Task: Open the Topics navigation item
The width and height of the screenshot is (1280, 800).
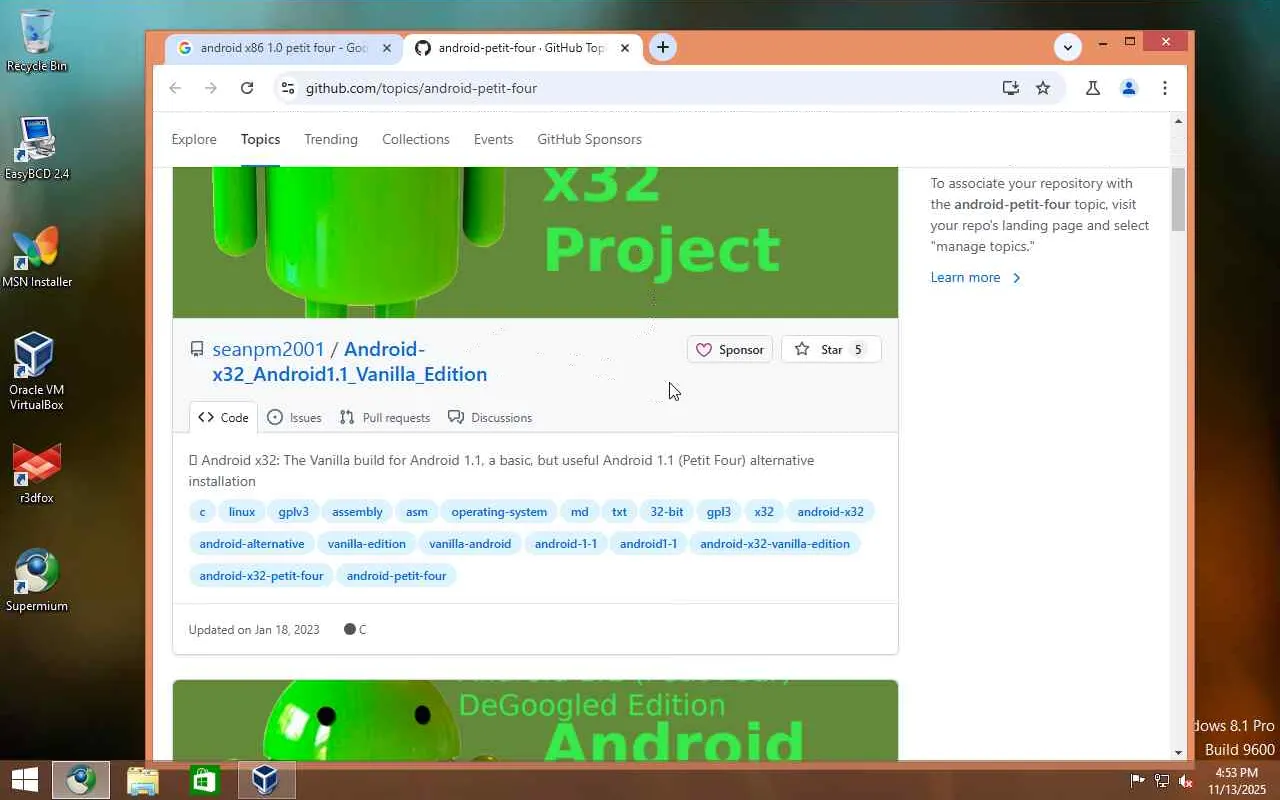Action: tap(260, 139)
